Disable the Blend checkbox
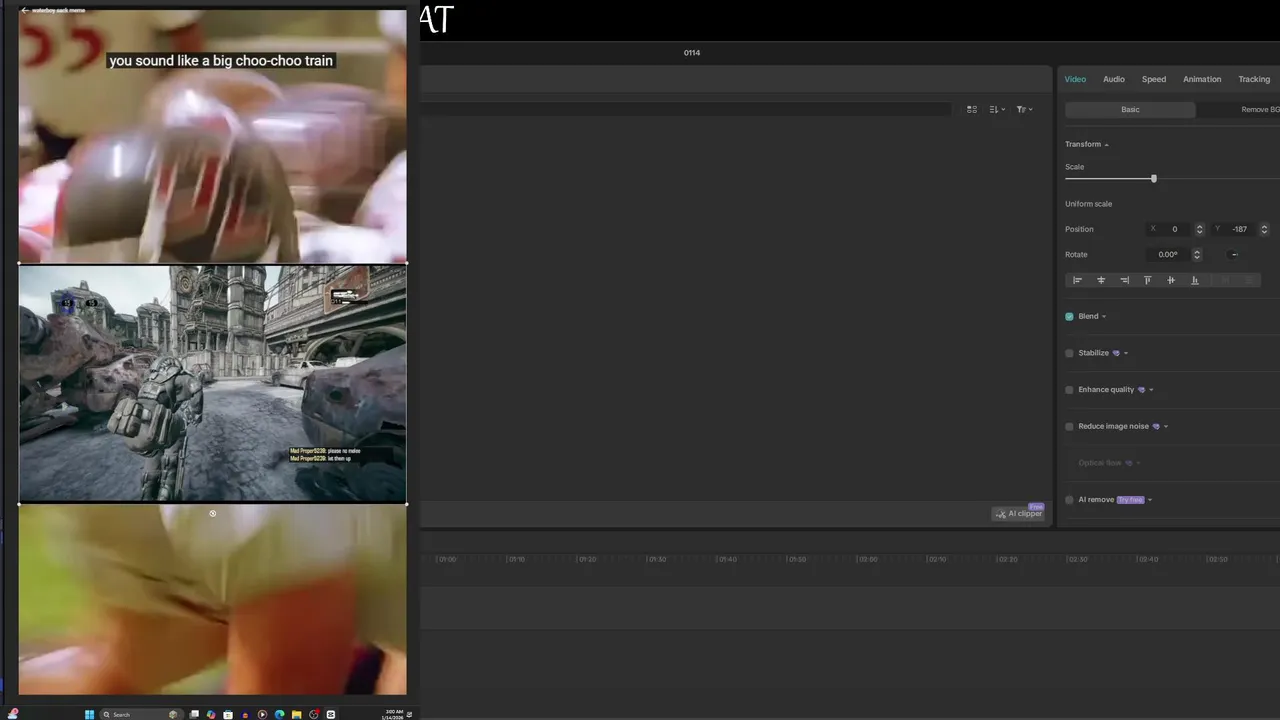Image resolution: width=1280 pixels, height=720 pixels. point(1069,316)
